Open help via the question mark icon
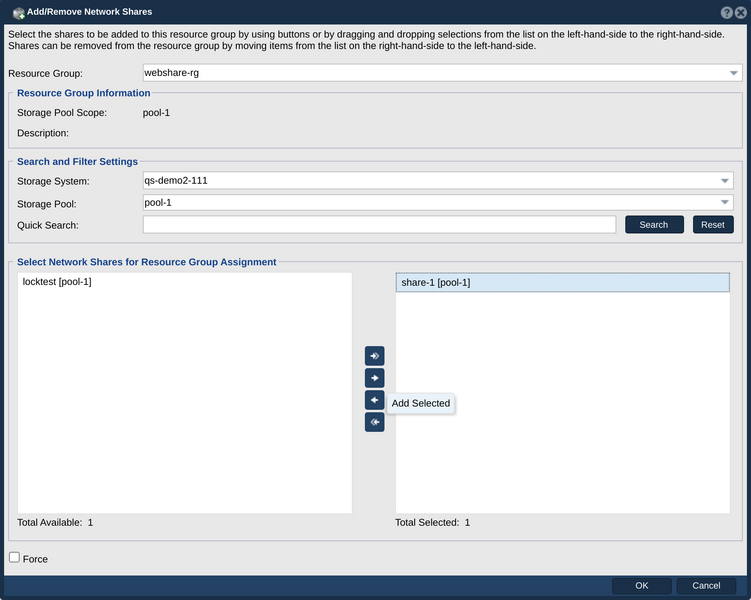The height and width of the screenshot is (600, 751). (x=726, y=12)
